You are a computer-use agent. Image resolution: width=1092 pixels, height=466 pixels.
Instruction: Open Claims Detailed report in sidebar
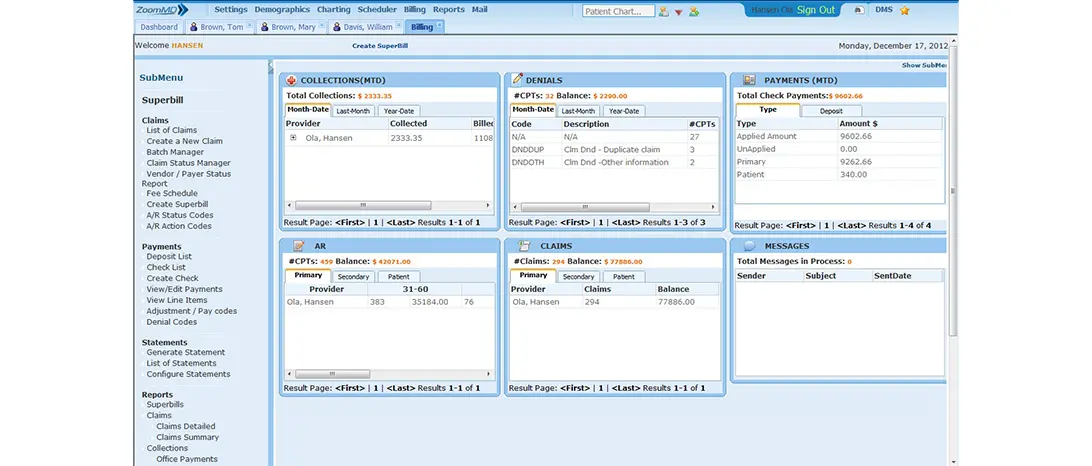point(186,426)
